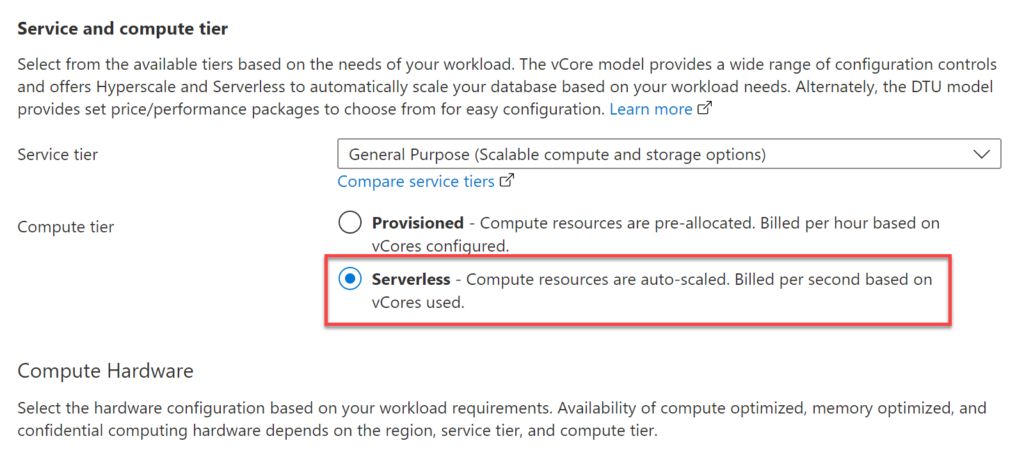Click the bold Provisioned option label

[418, 223]
